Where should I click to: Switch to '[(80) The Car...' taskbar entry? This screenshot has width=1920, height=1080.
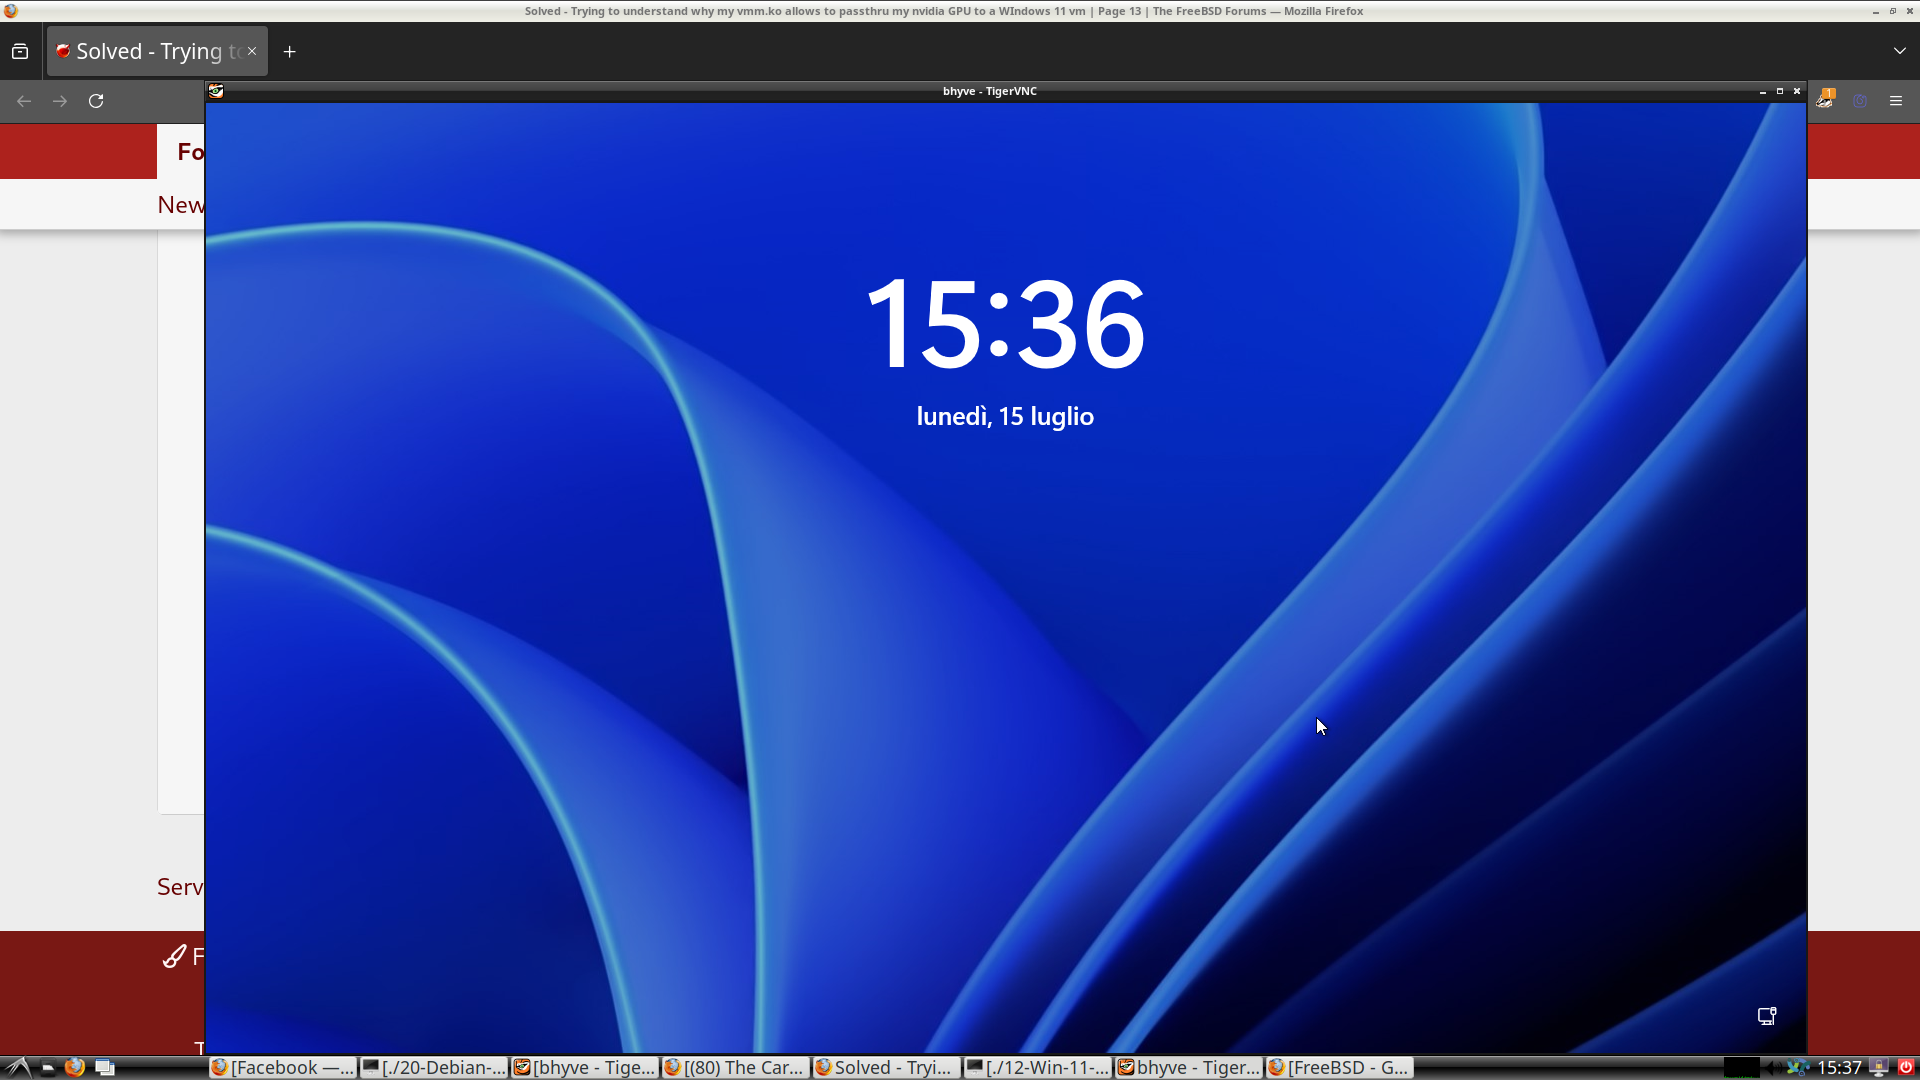coord(736,1068)
